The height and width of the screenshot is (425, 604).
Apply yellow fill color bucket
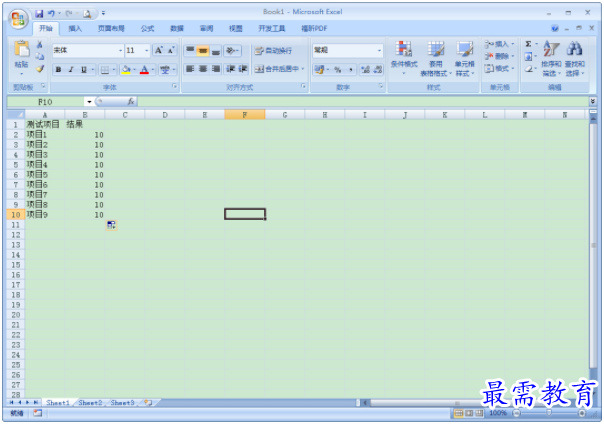[x=126, y=70]
